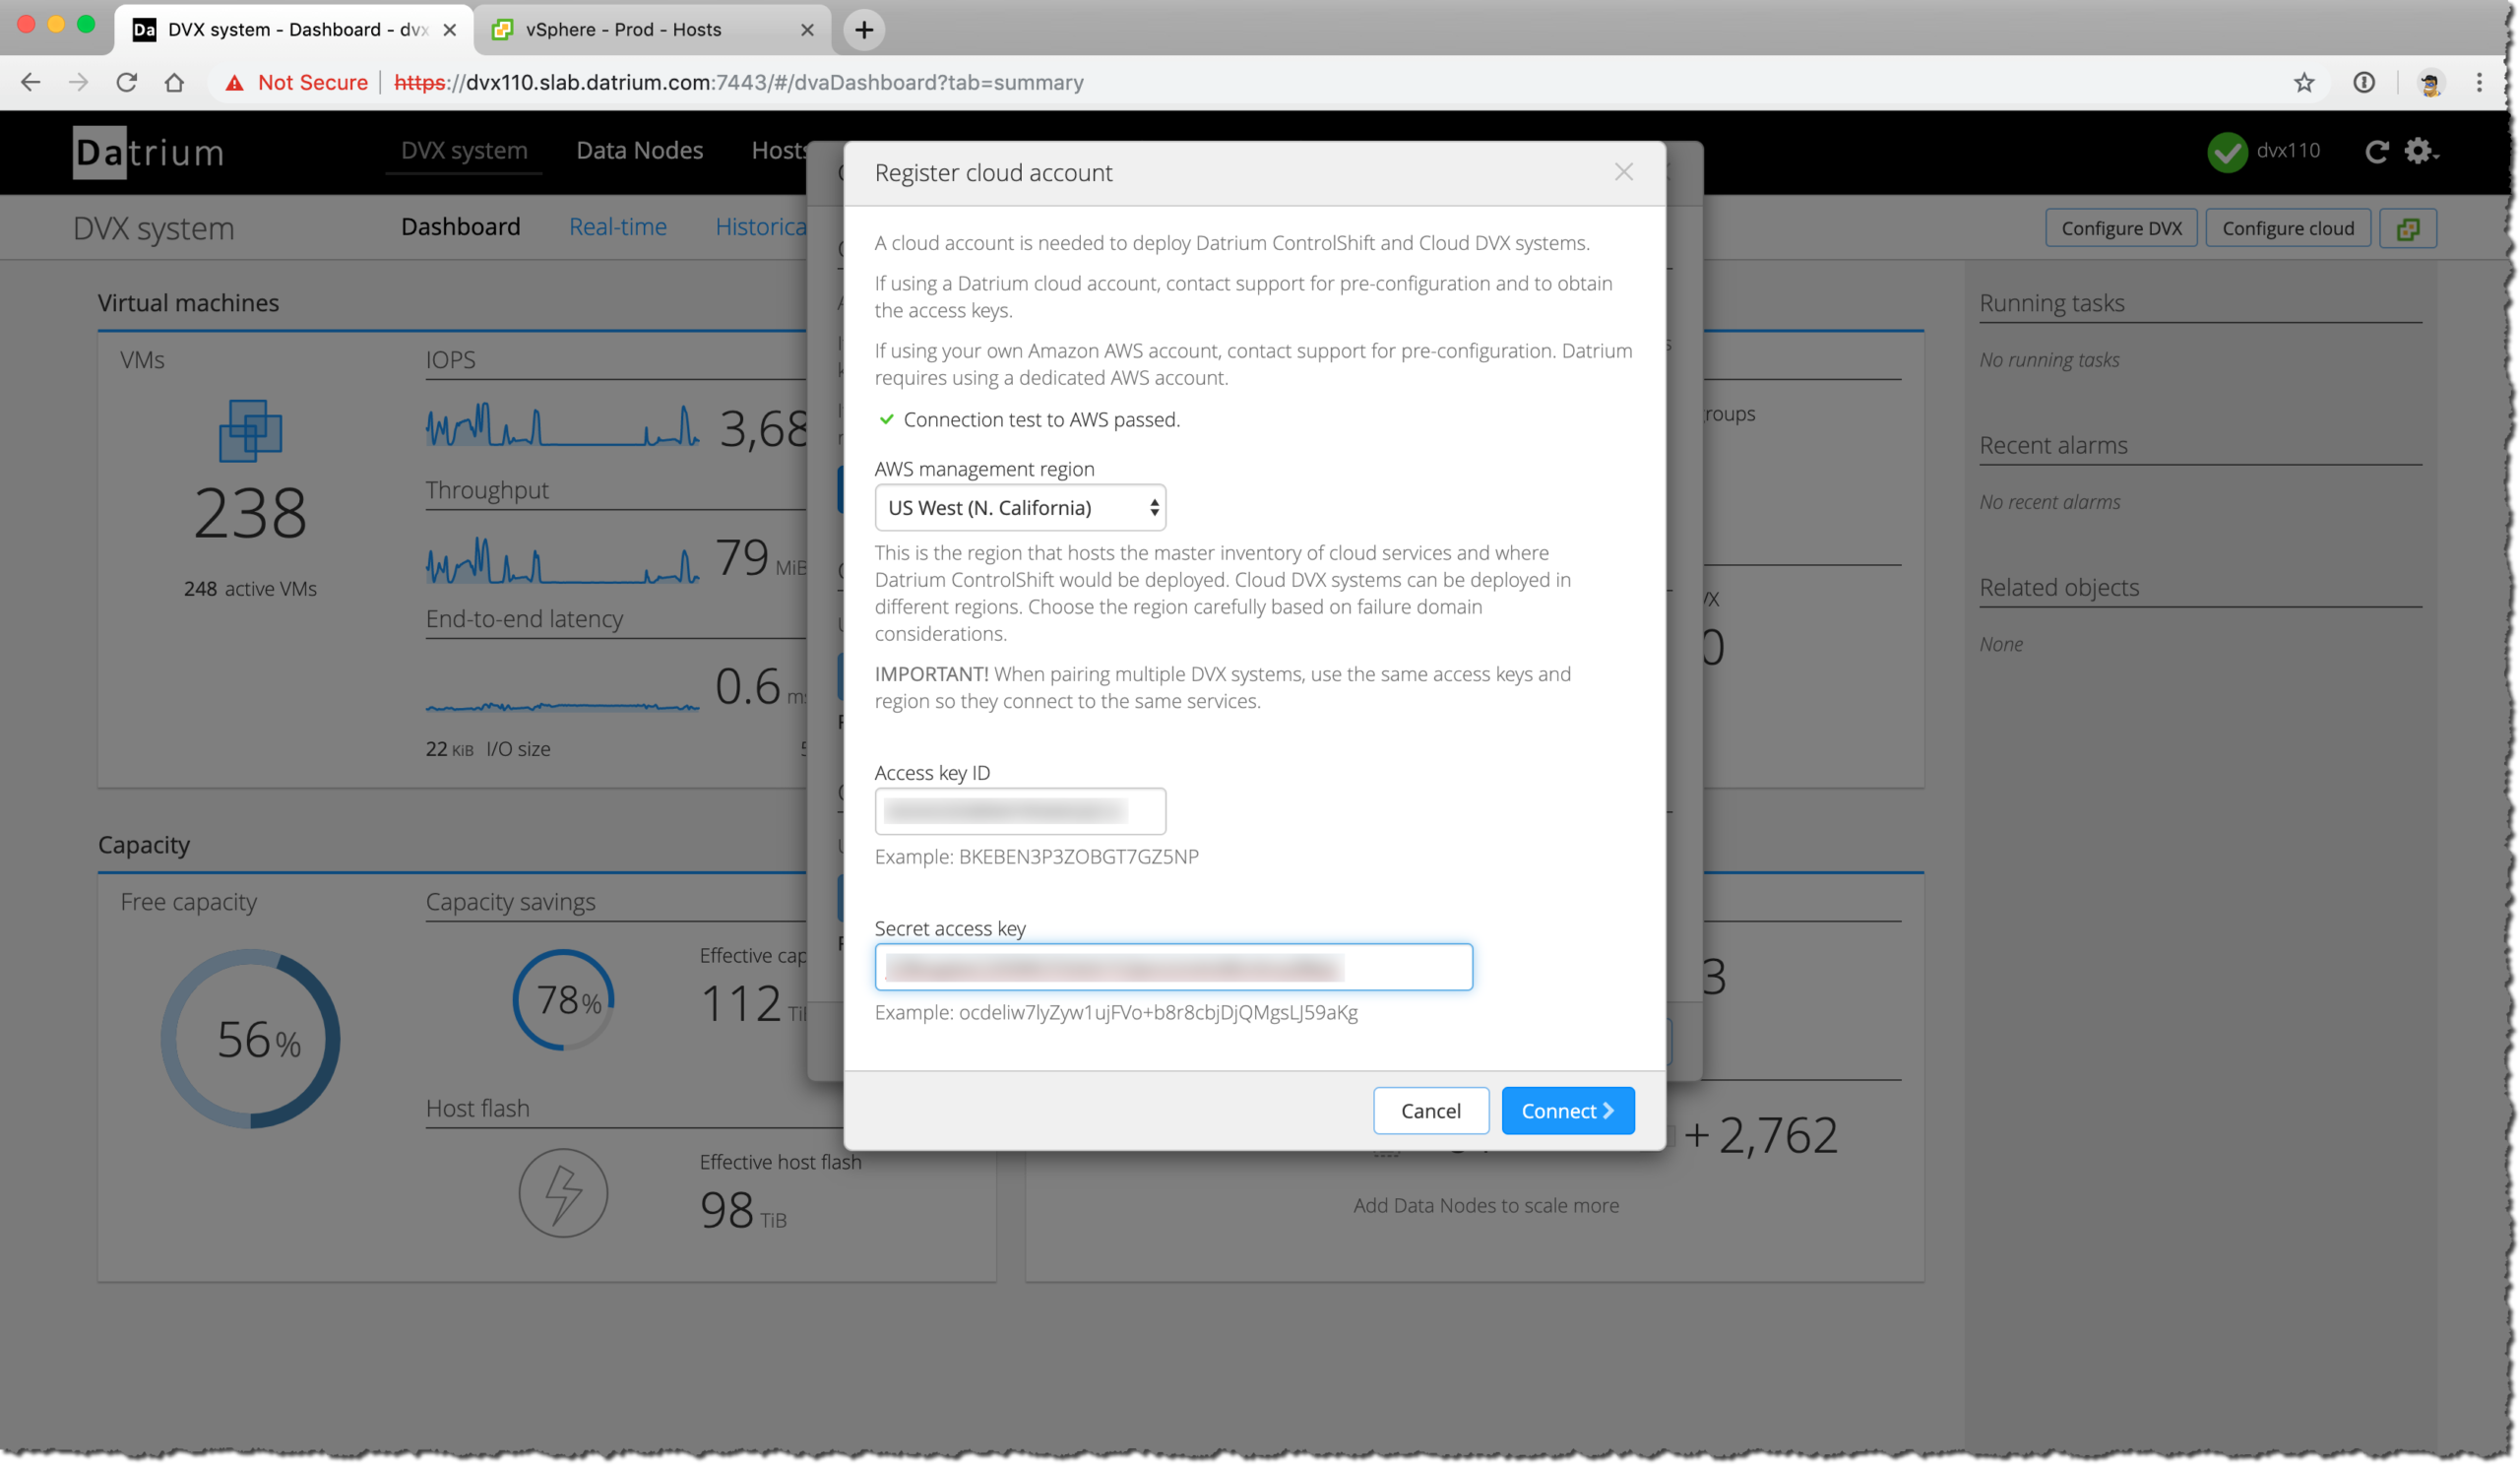Click the 'Add Data Nodes to scale more' text
2520x1464 pixels.
1486,1206
